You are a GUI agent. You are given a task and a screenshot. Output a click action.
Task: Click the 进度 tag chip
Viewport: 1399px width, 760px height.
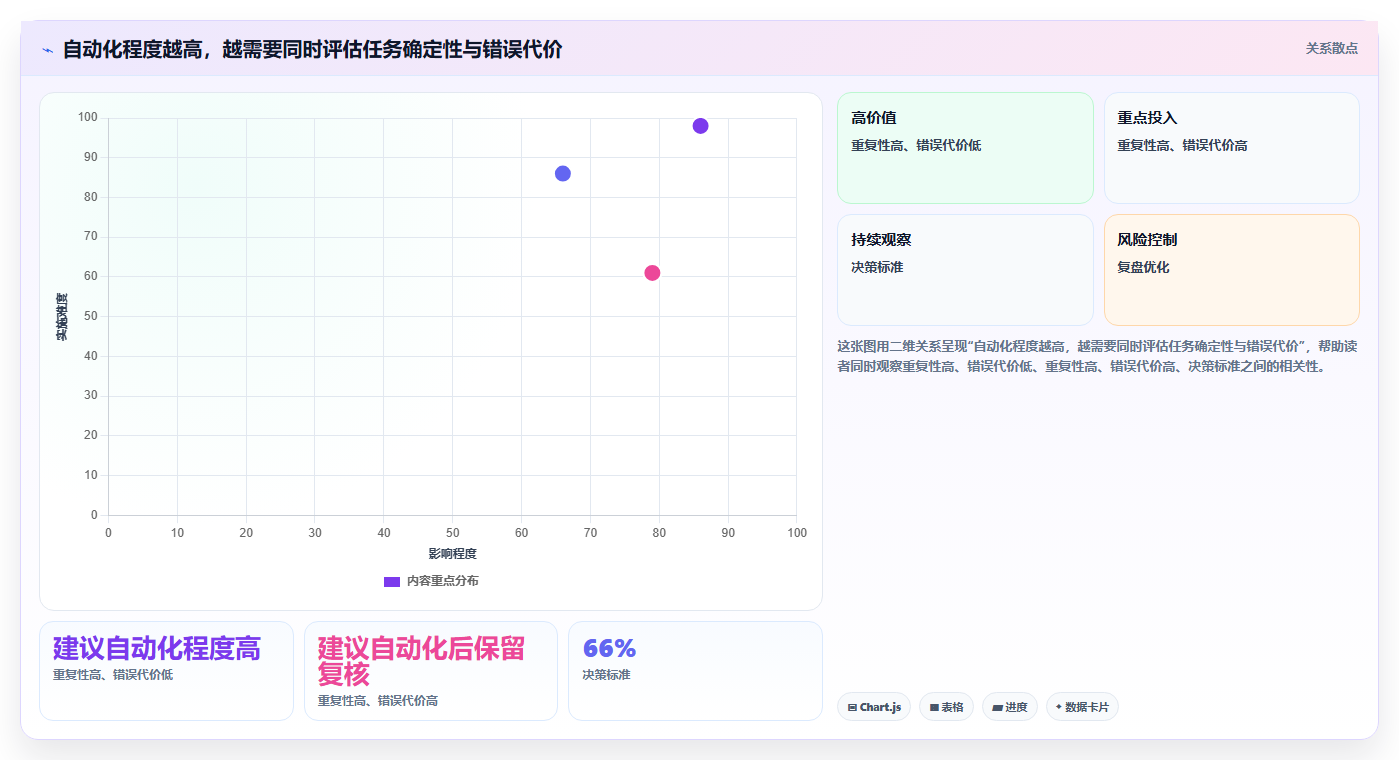click(x=1010, y=707)
